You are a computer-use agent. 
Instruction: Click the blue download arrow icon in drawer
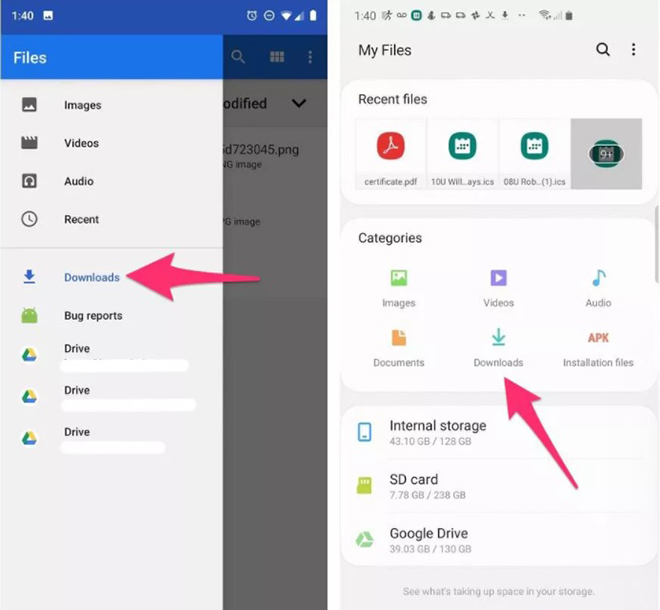click(x=29, y=277)
